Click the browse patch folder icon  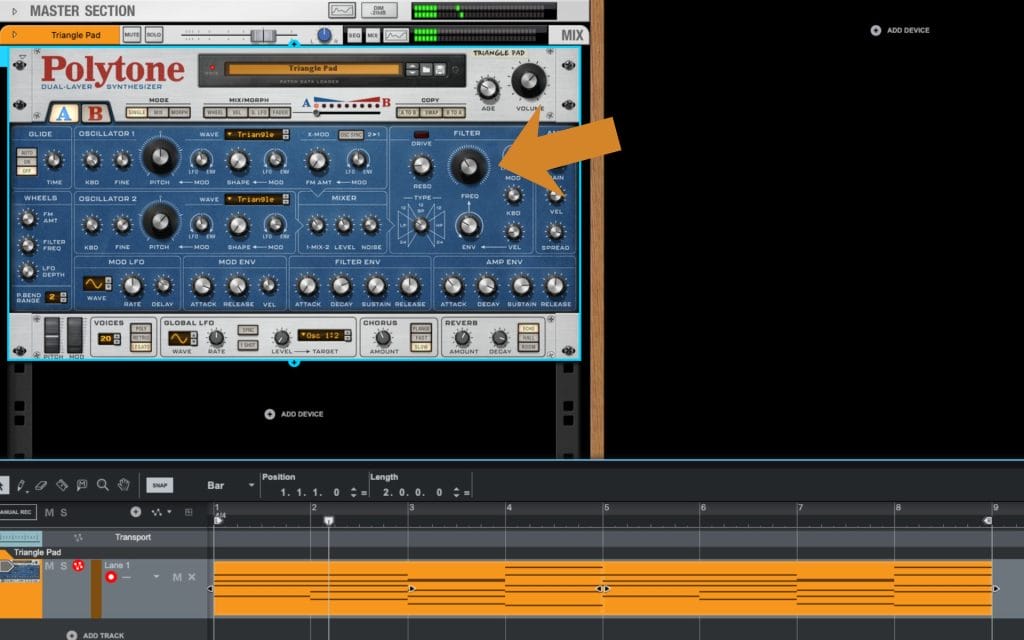click(425, 69)
